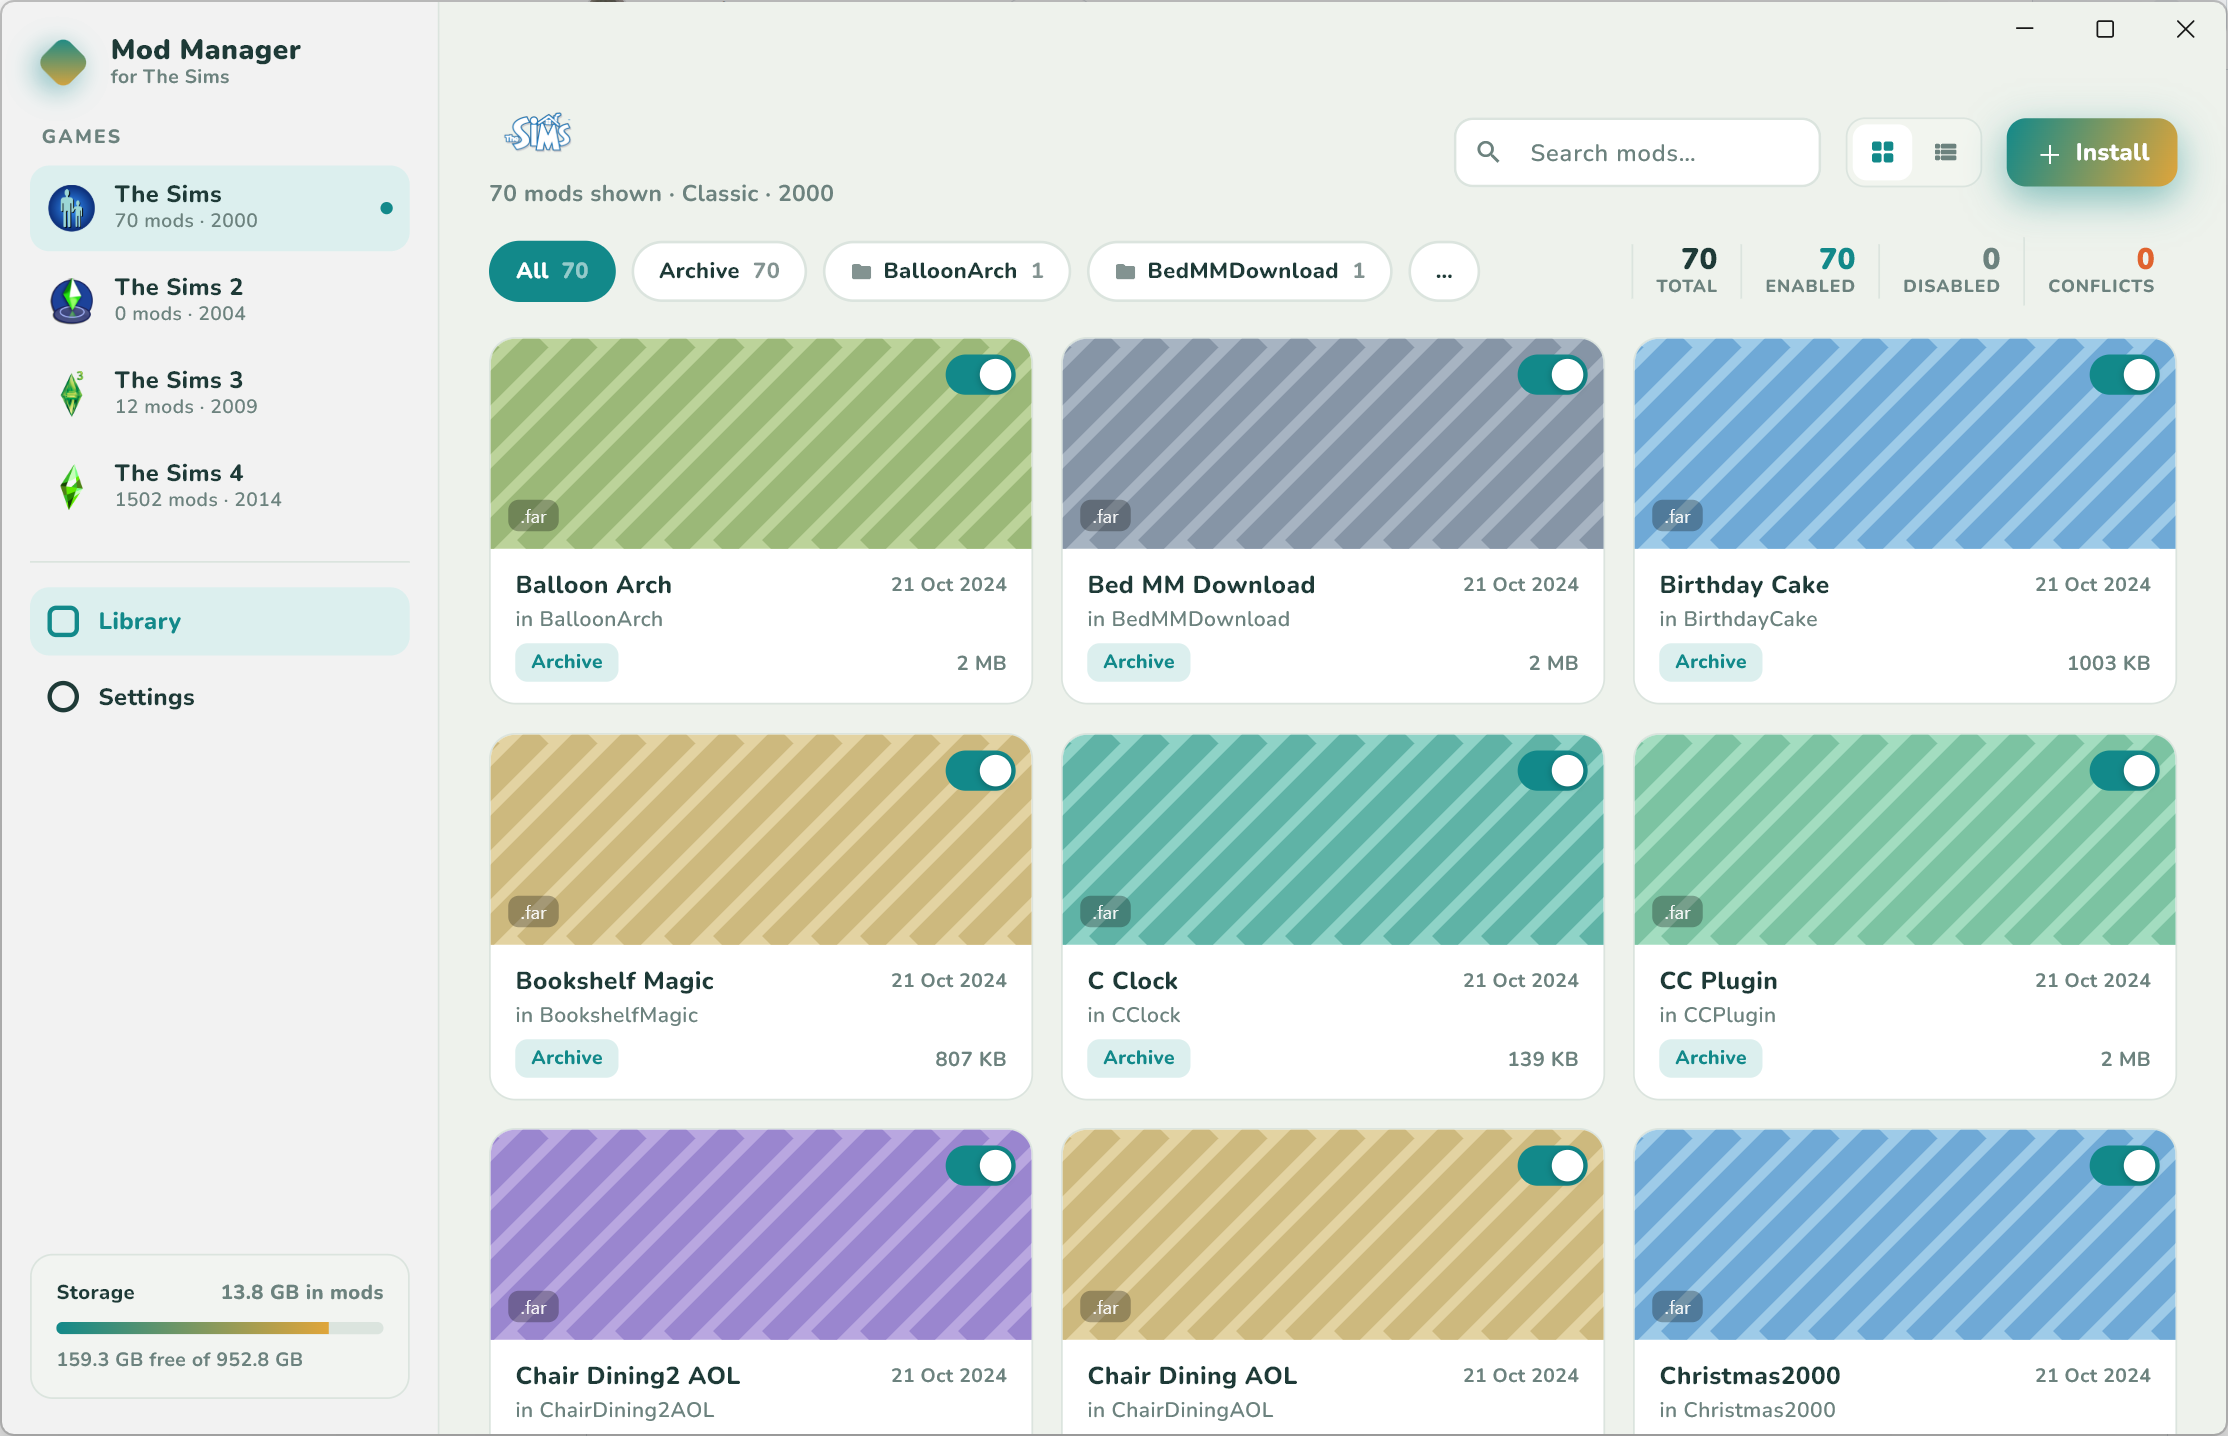The height and width of the screenshot is (1436, 2228).
Task: Select The Sims game icon in sidebar
Action: (x=72, y=208)
